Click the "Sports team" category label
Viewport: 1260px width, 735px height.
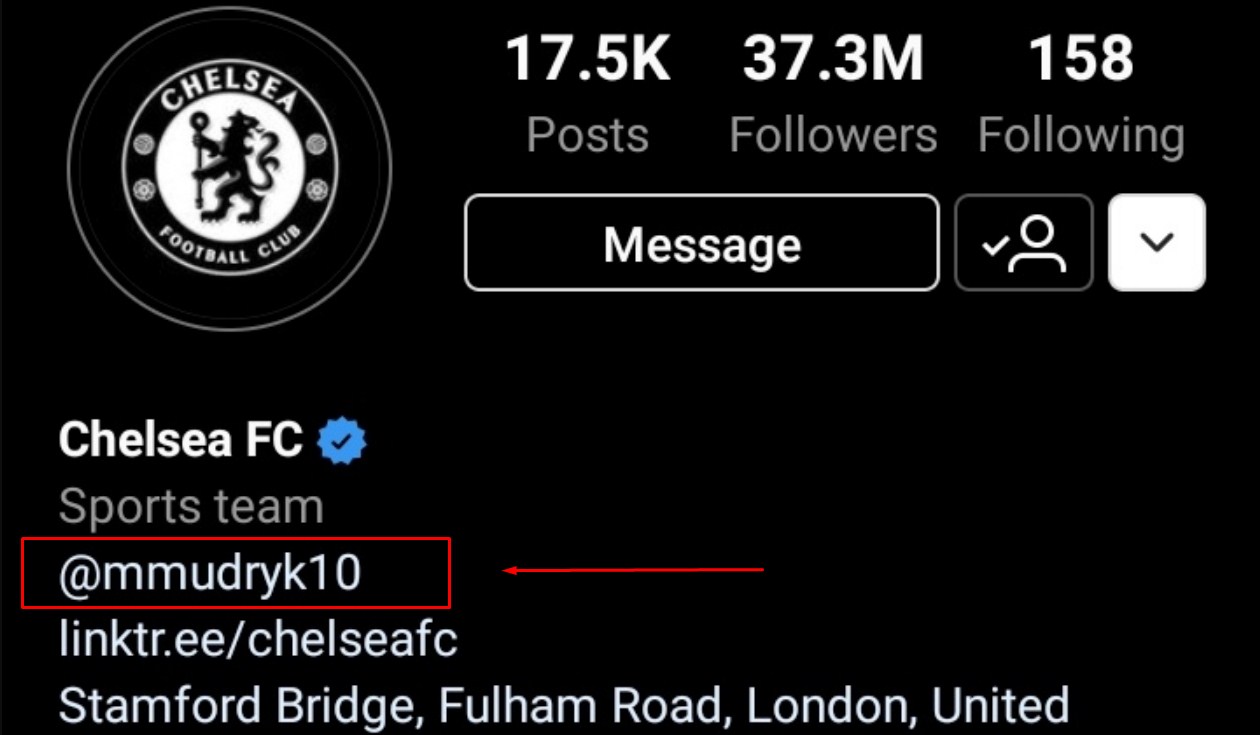pyautogui.click(x=191, y=507)
